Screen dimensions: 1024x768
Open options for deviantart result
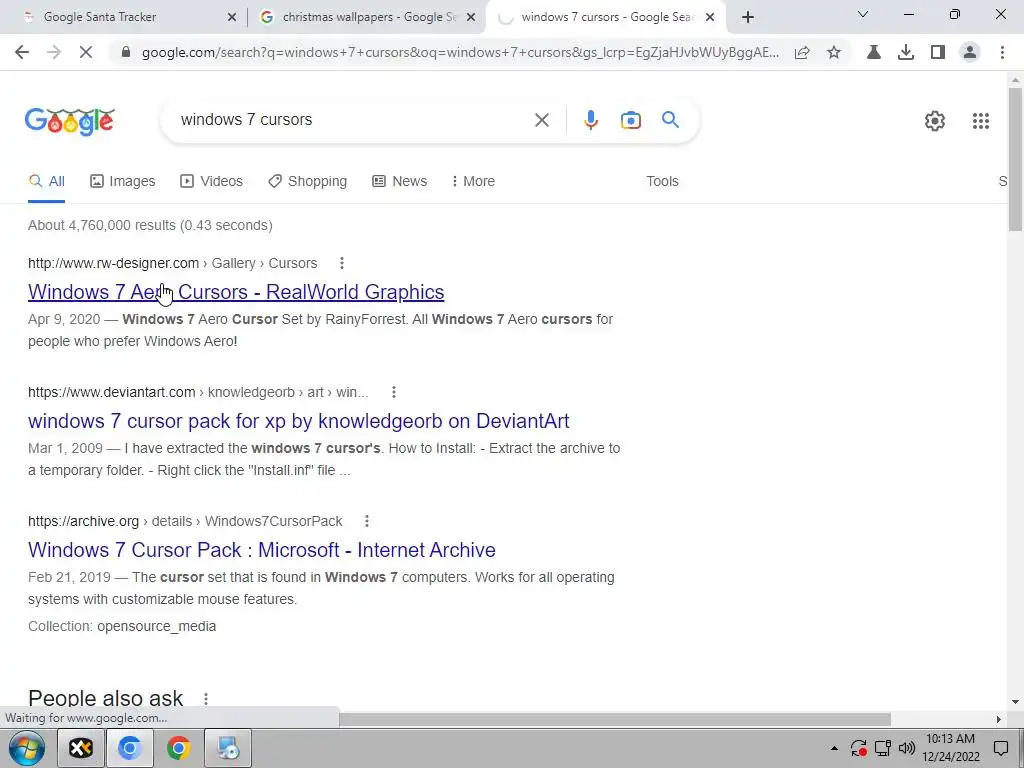(x=394, y=392)
